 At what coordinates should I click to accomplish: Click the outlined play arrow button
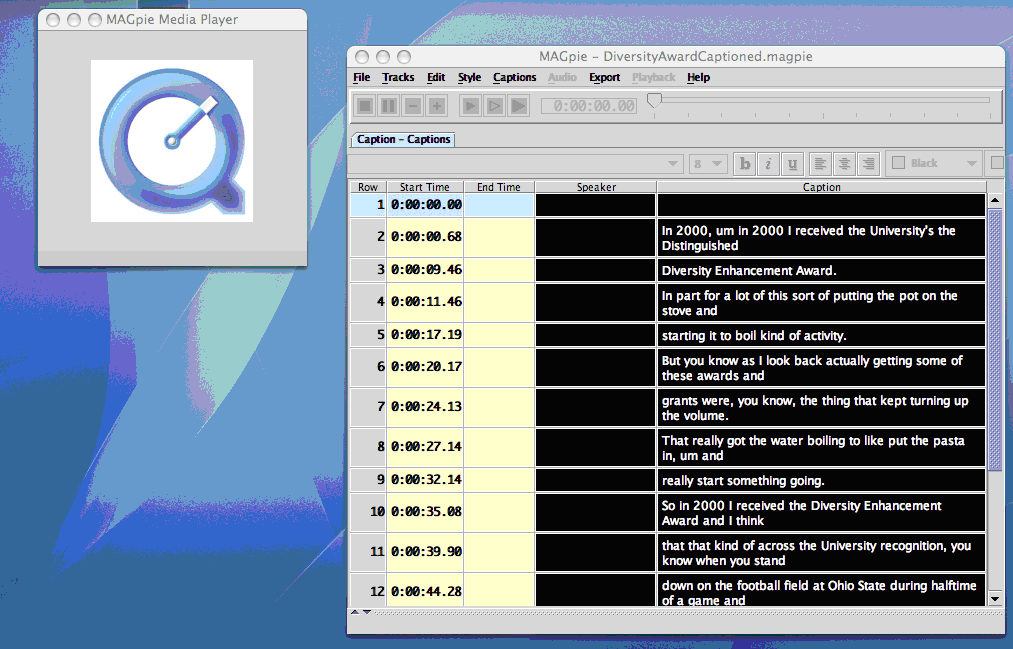click(494, 105)
